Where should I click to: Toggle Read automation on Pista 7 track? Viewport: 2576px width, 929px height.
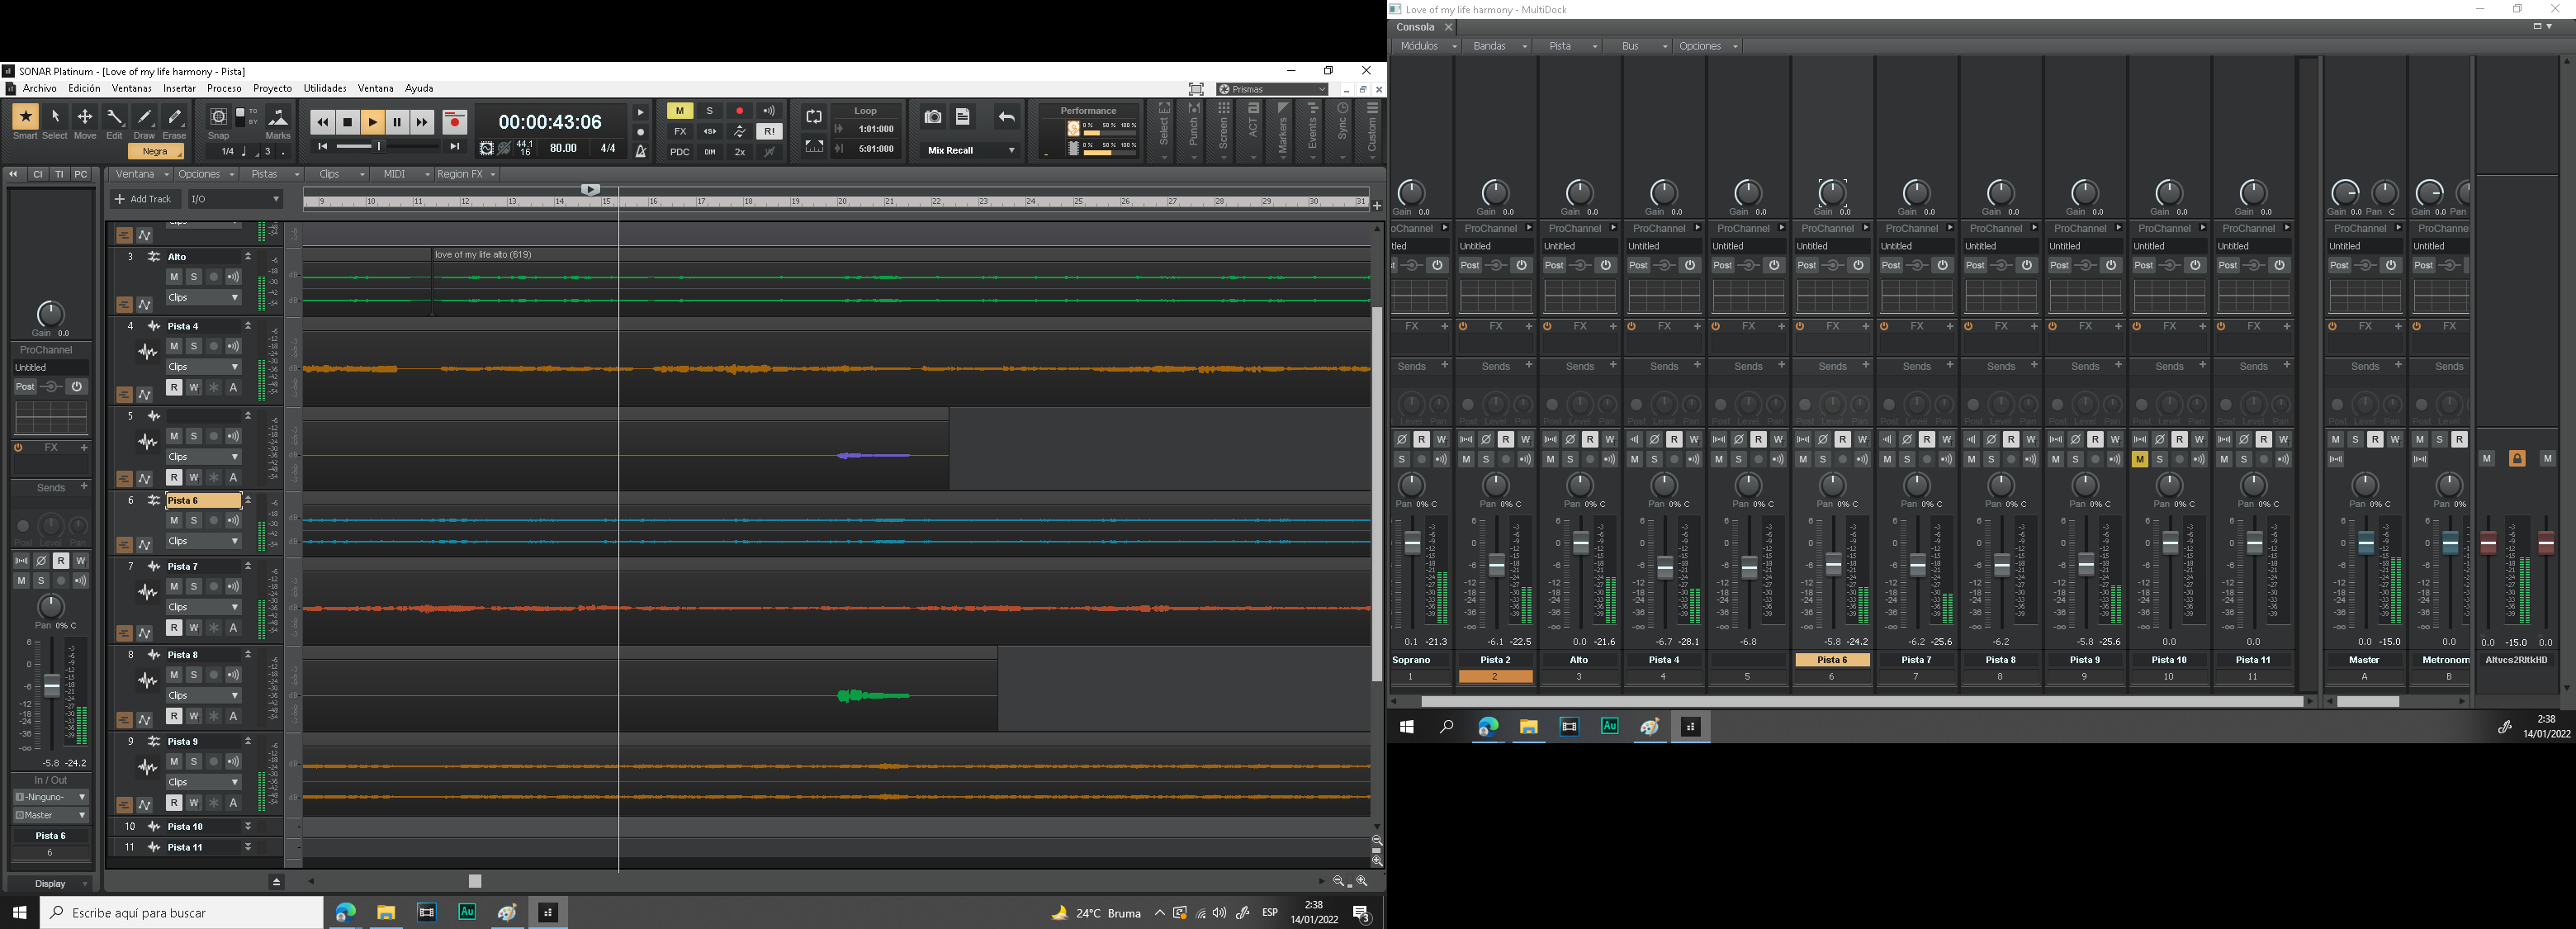tap(174, 628)
